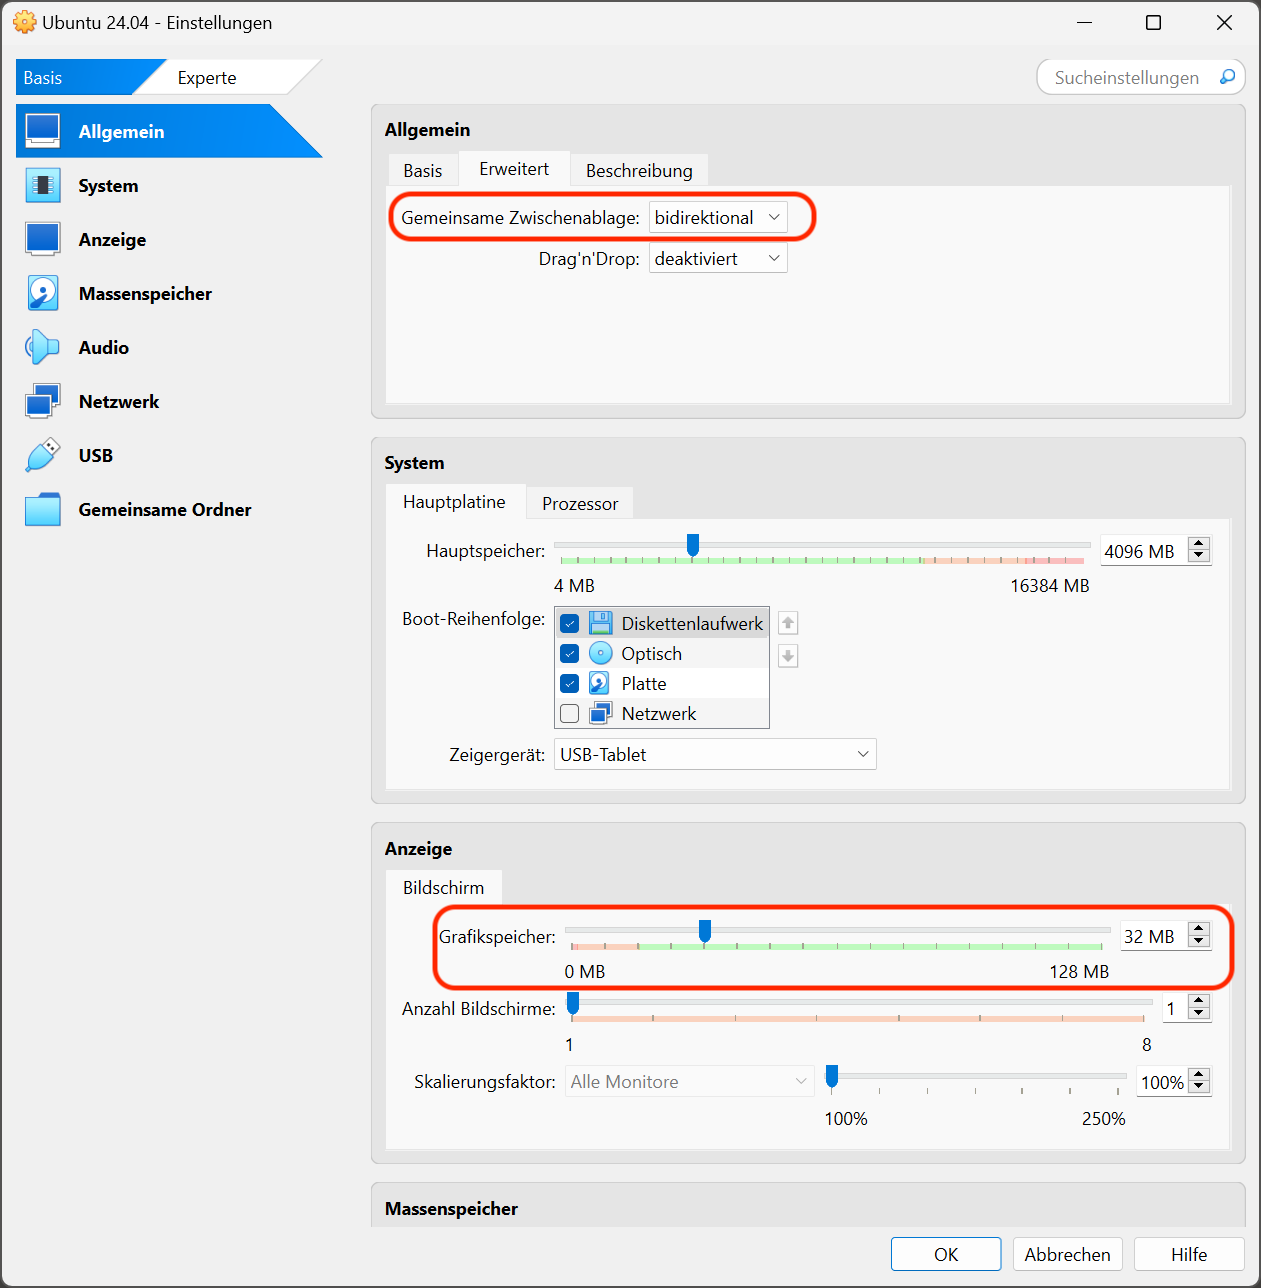The height and width of the screenshot is (1288, 1261).
Task: Open Prozessor tab
Action: (580, 503)
